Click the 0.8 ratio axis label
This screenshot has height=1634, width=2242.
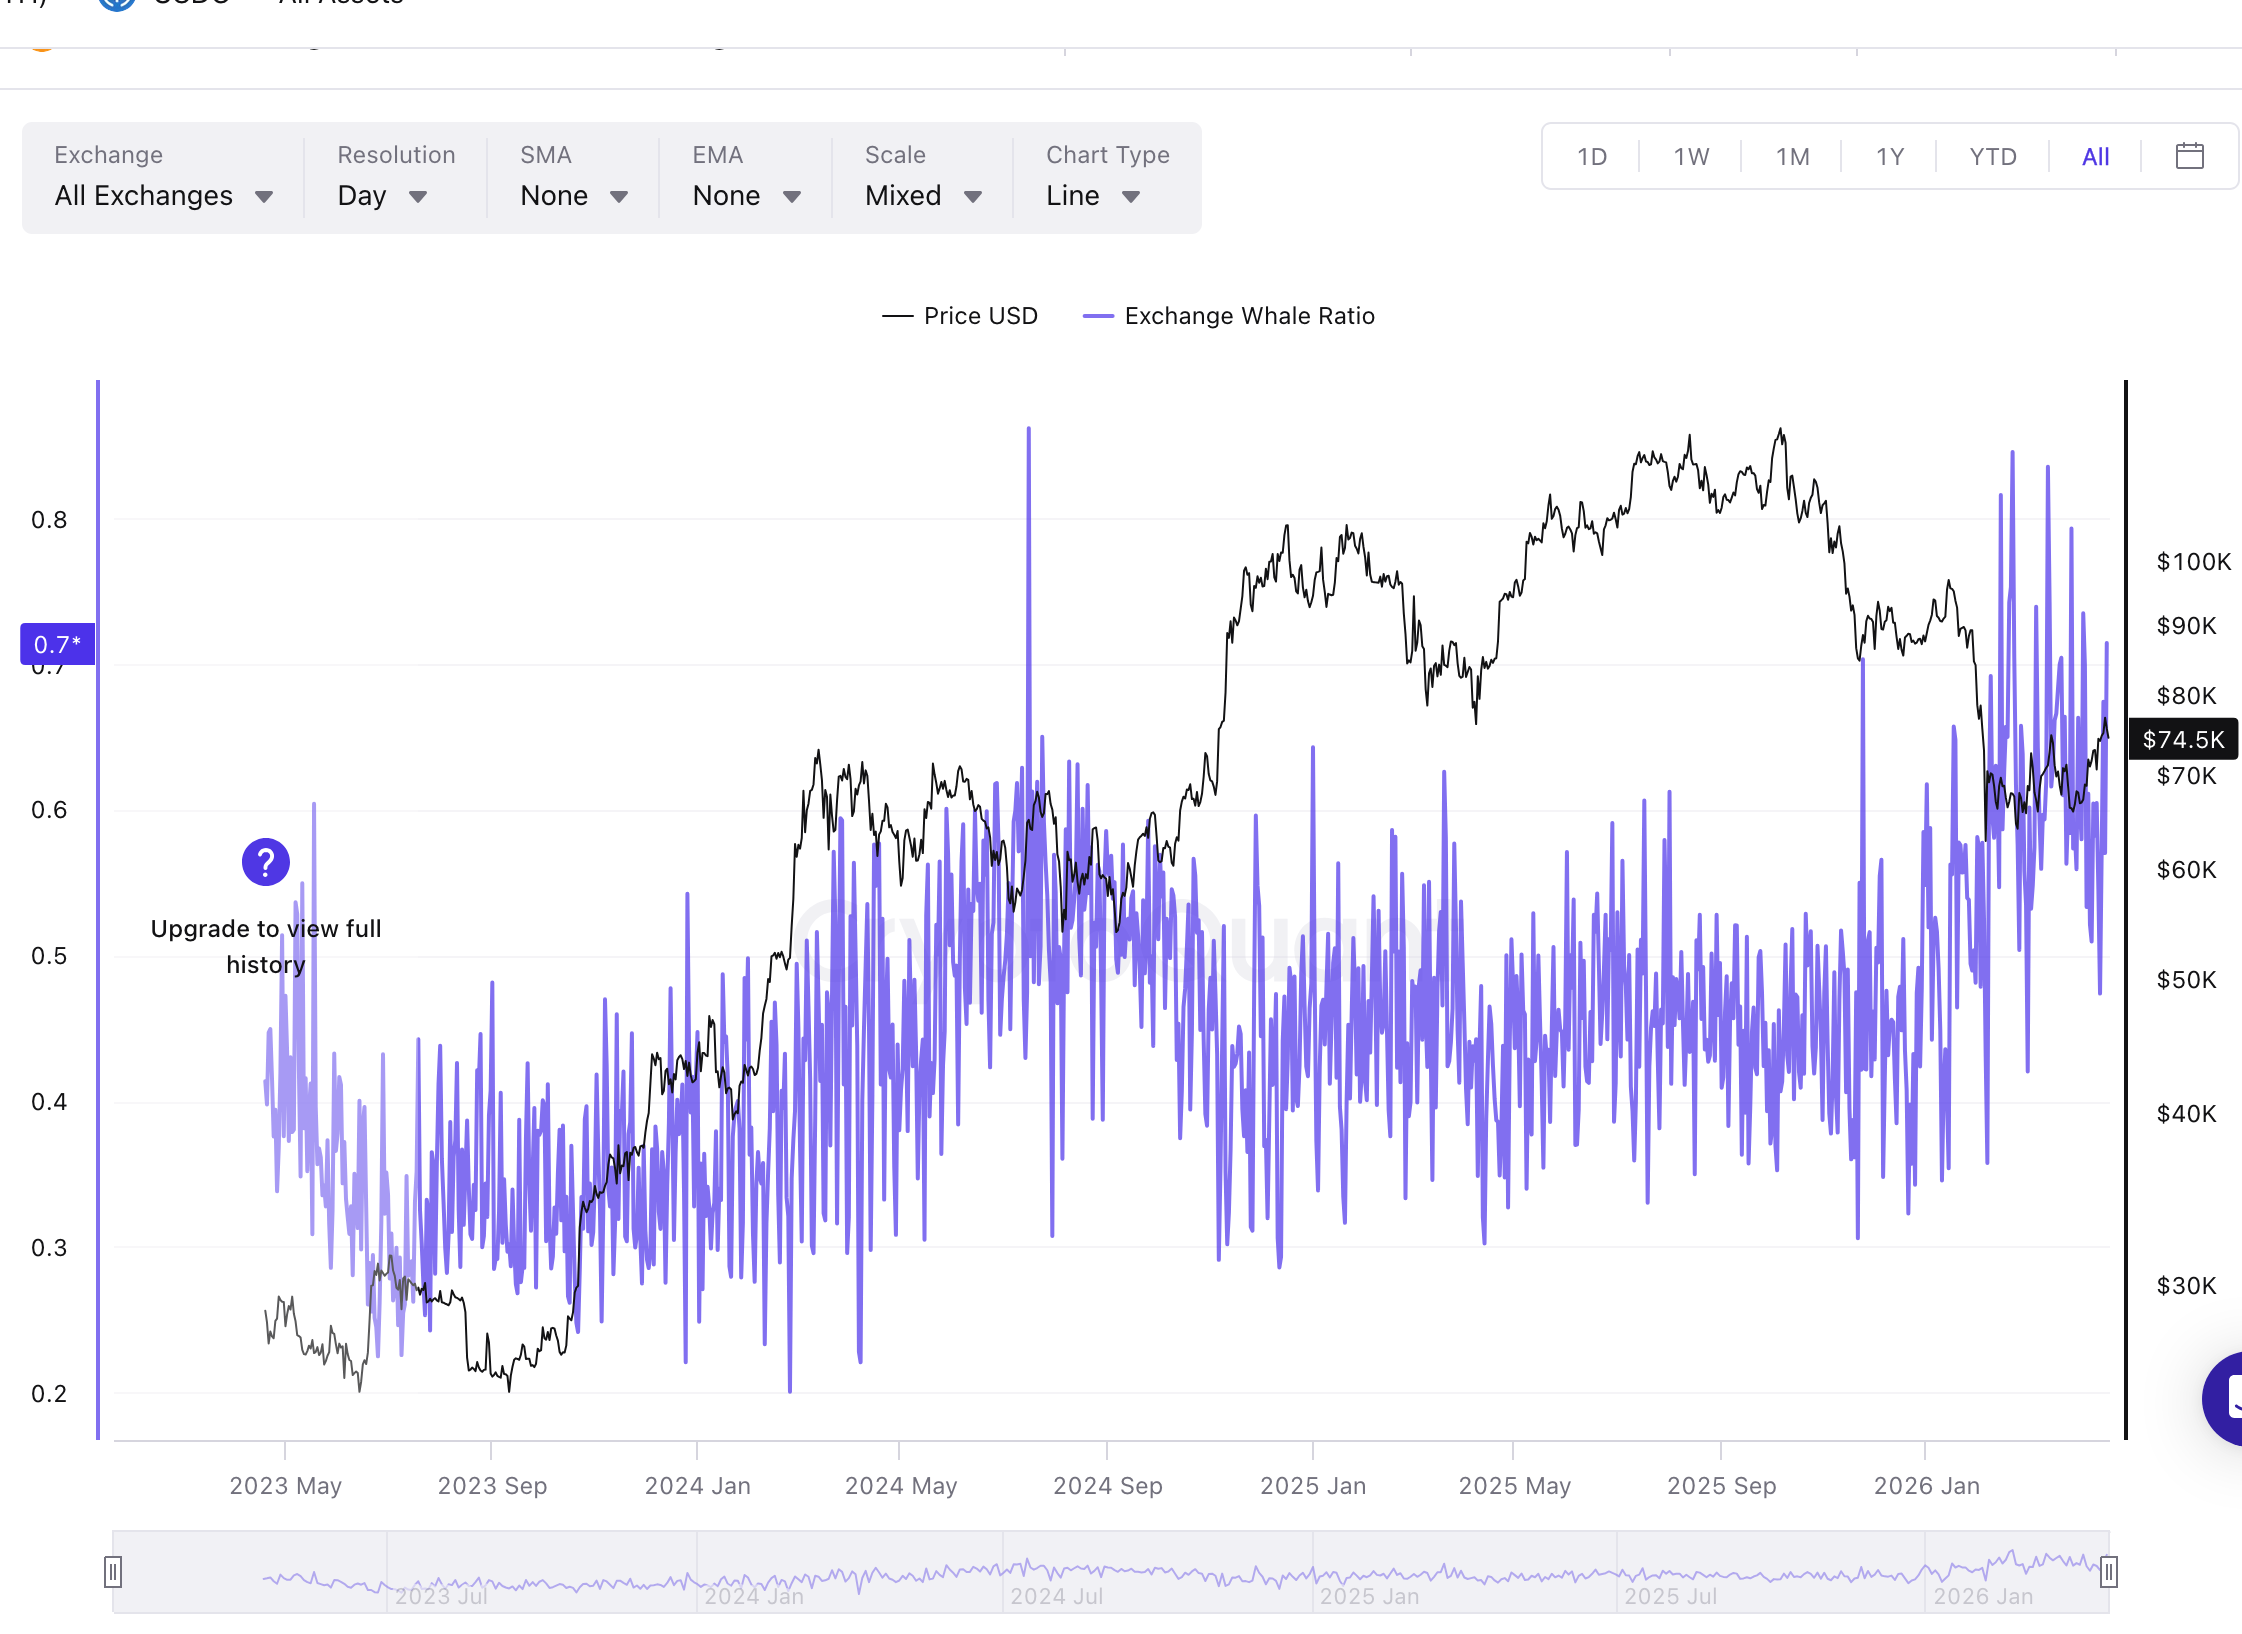(x=49, y=520)
